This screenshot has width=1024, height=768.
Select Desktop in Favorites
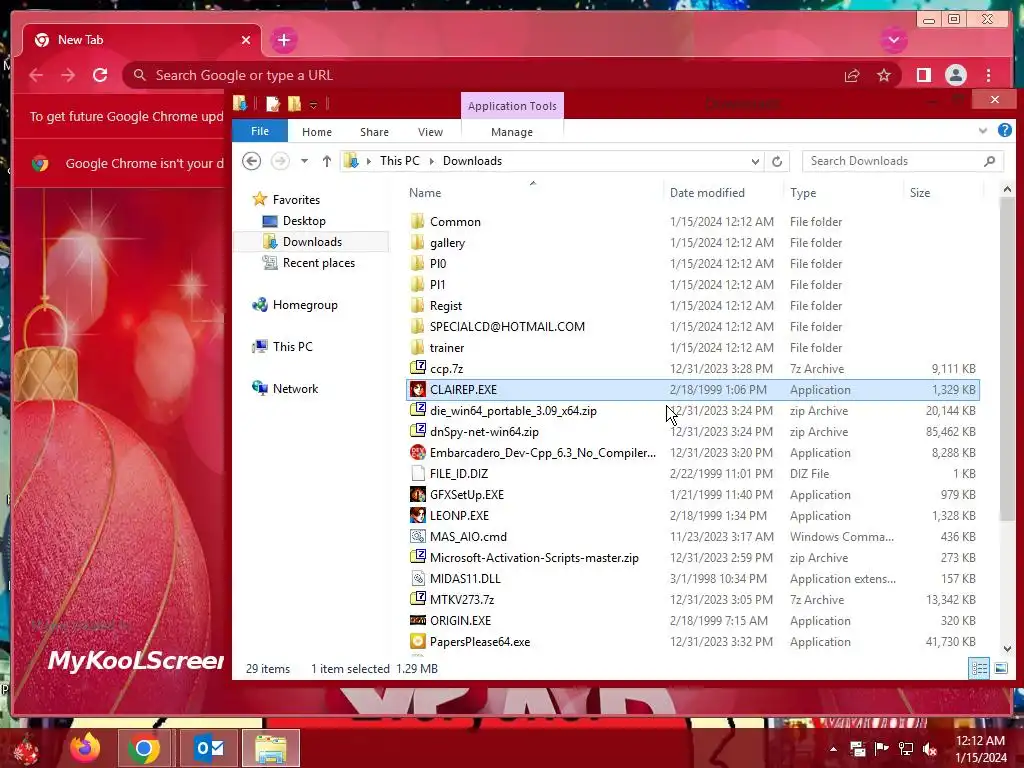click(304, 221)
